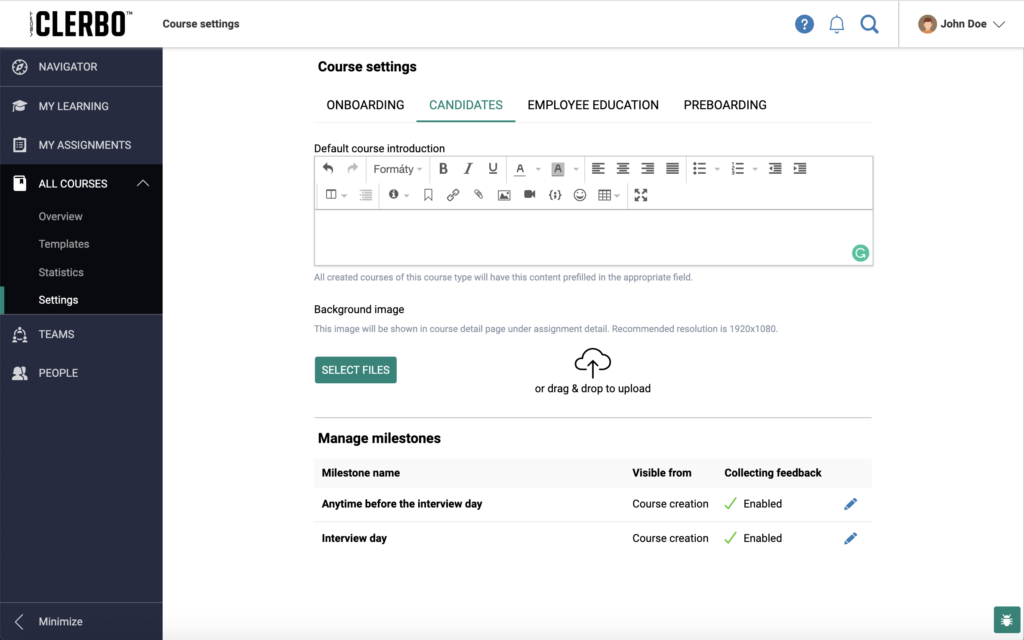Undo the last edit in the editor

click(328, 168)
